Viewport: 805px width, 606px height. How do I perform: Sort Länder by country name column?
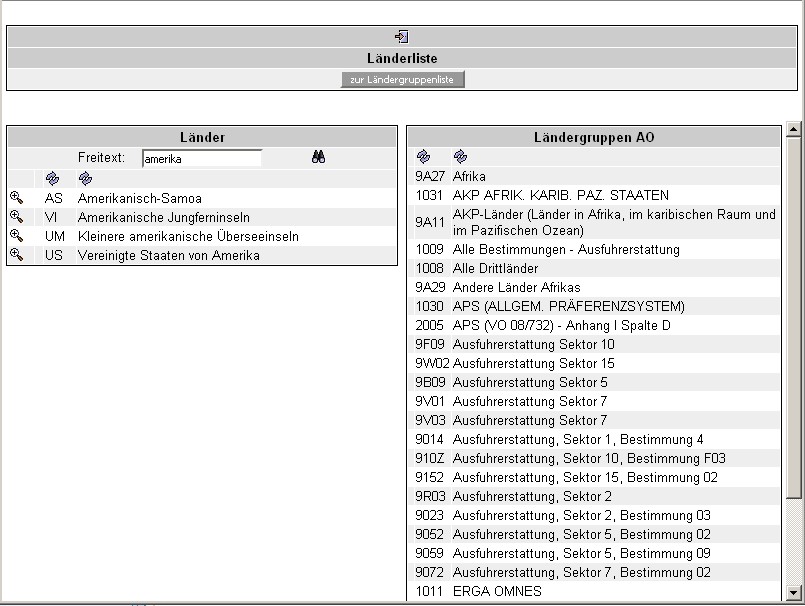tap(85, 178)
